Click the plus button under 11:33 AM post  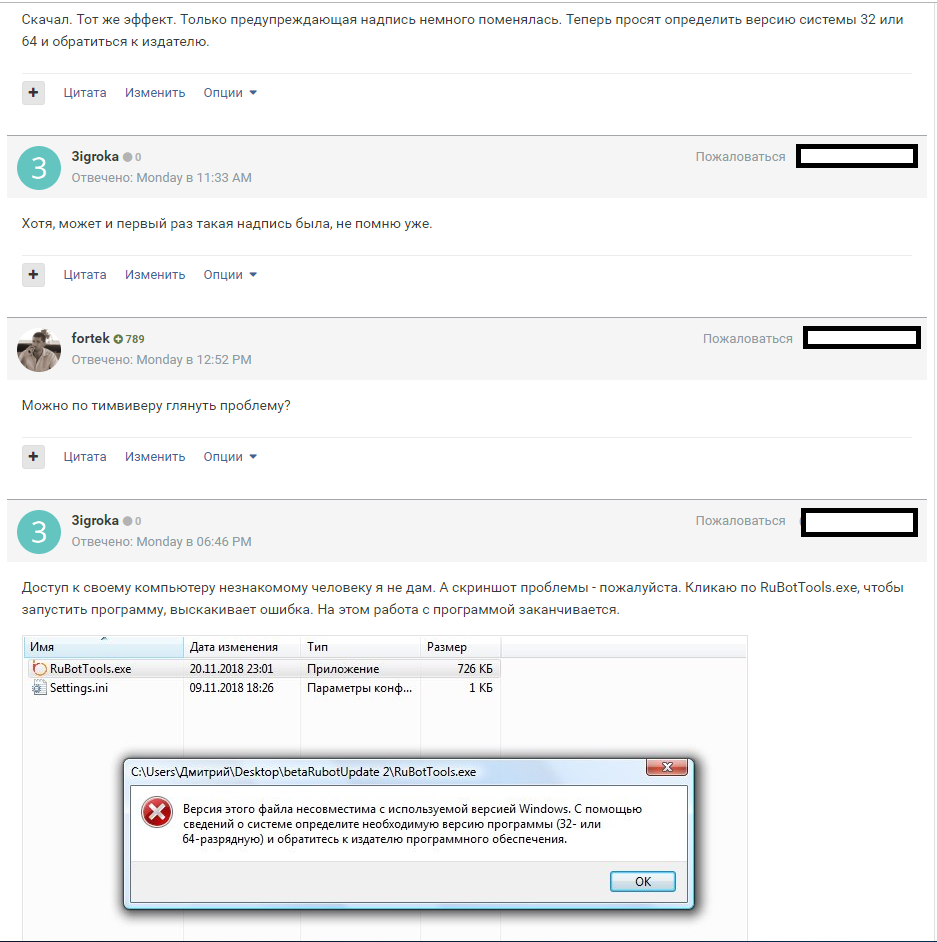click(x=34, y=275)
